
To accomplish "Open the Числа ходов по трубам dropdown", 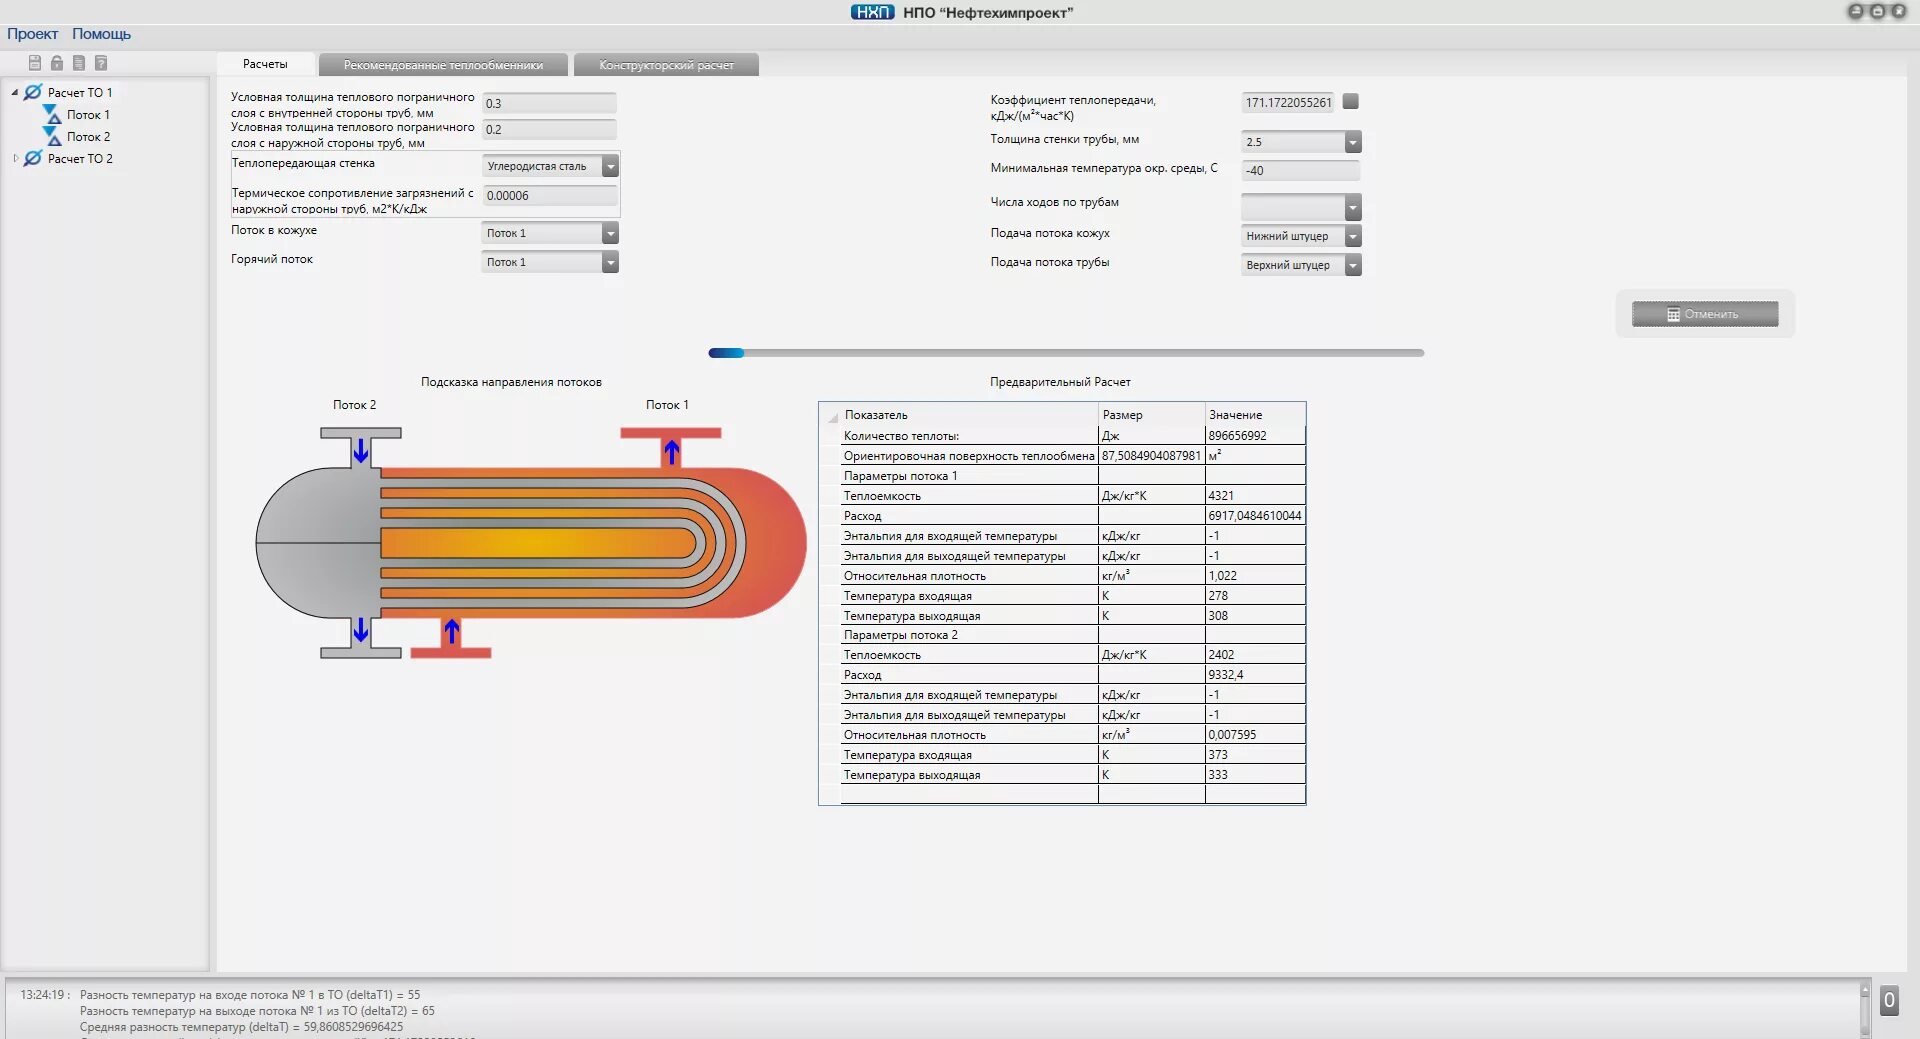I will pyautogui.click(x=1352, y=208).
